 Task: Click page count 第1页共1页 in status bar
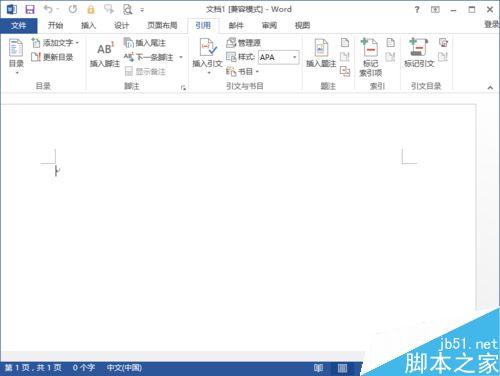33,368
